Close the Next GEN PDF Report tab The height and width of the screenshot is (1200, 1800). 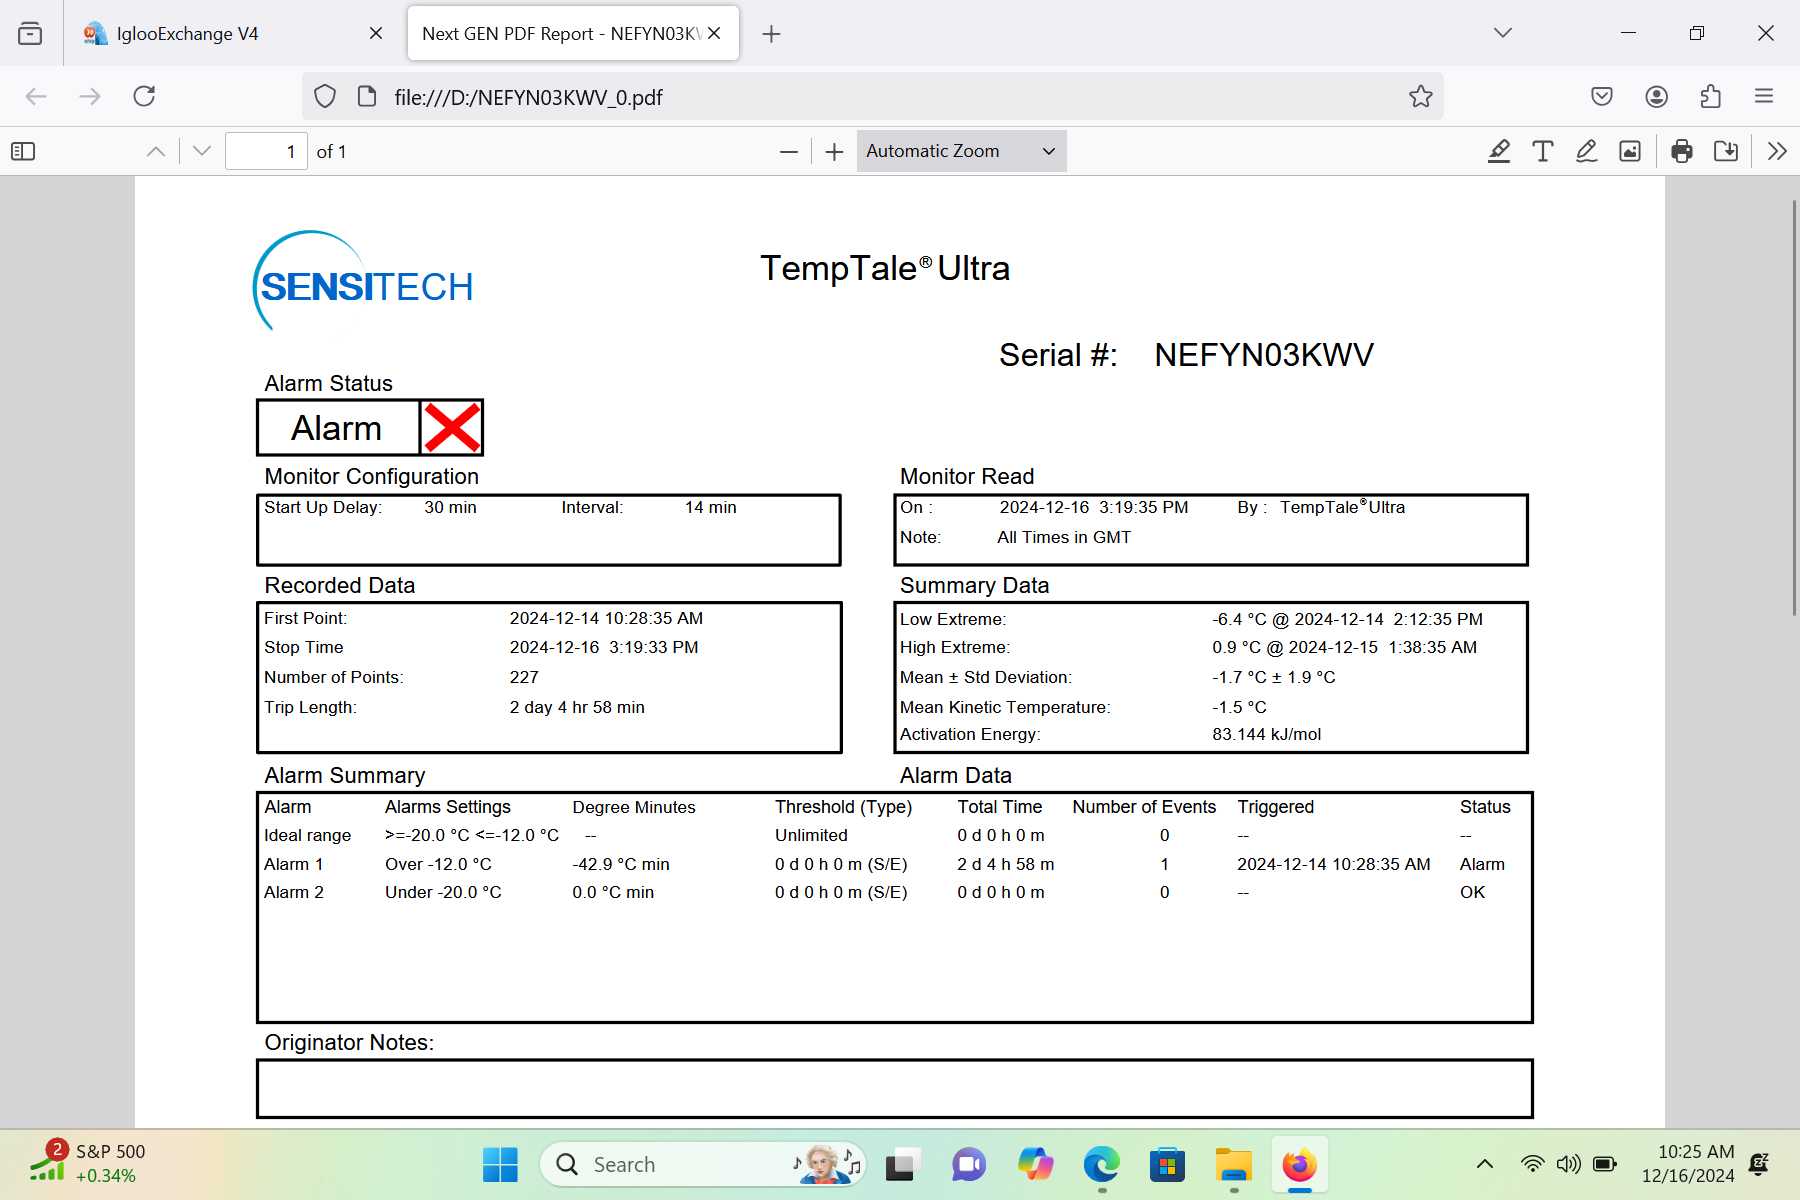click(x=714, y=33)
